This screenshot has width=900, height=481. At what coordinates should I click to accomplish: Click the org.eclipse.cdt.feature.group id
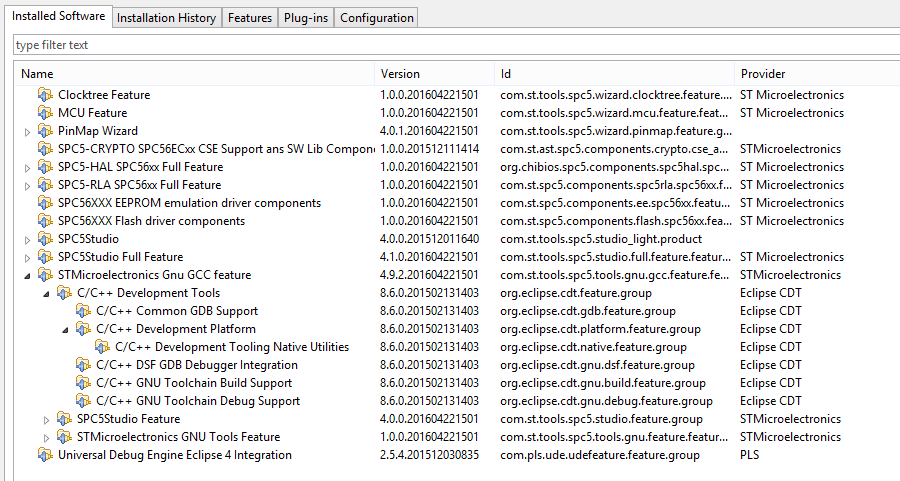point(576,293)
